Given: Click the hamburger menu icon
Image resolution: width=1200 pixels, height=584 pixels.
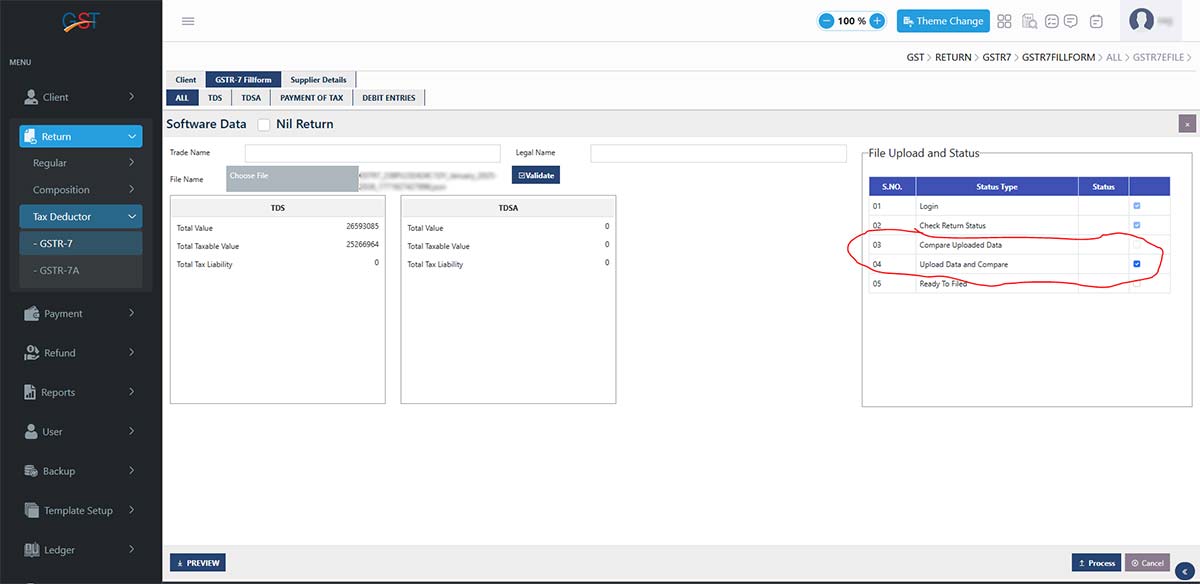Looking at the screenshot, I should [188, 21].
